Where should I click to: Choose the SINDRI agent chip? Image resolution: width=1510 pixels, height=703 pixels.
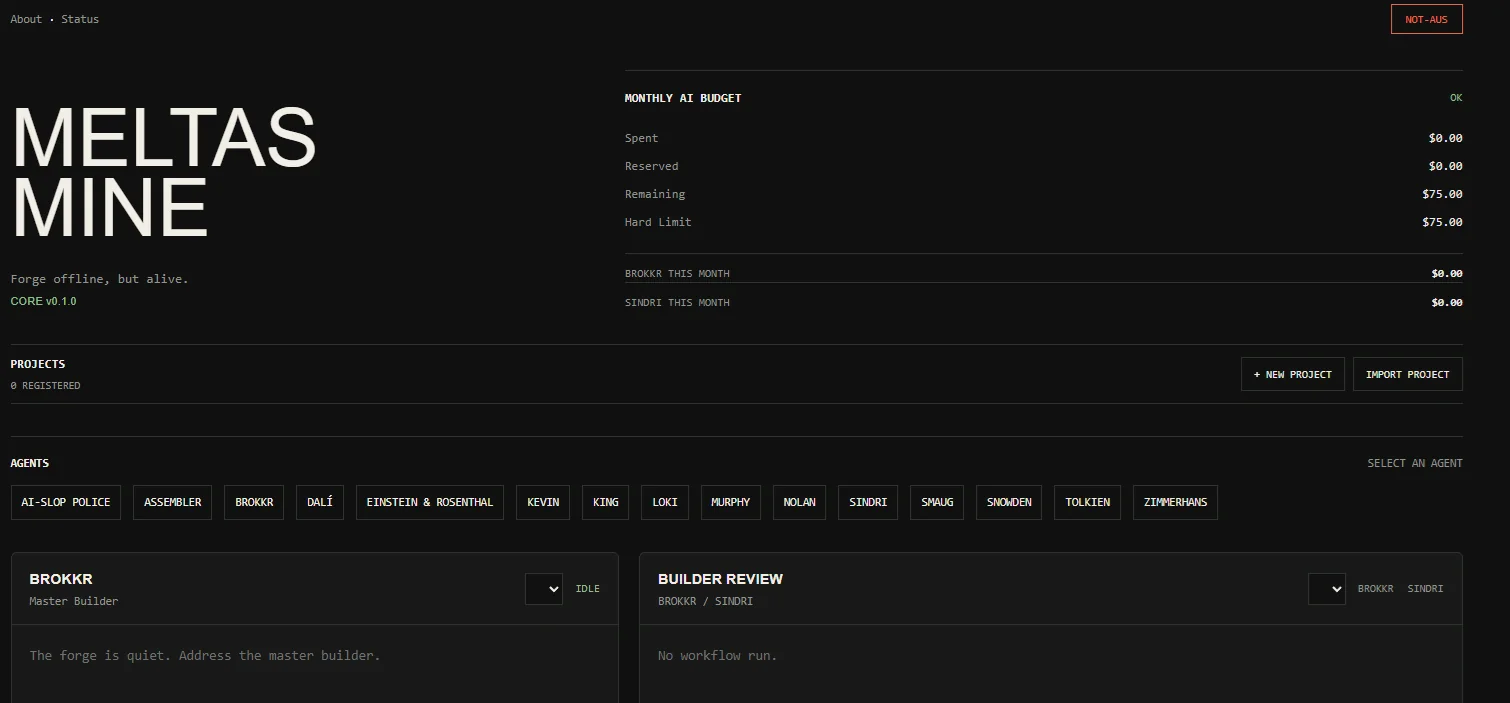(x=868, y=502)
